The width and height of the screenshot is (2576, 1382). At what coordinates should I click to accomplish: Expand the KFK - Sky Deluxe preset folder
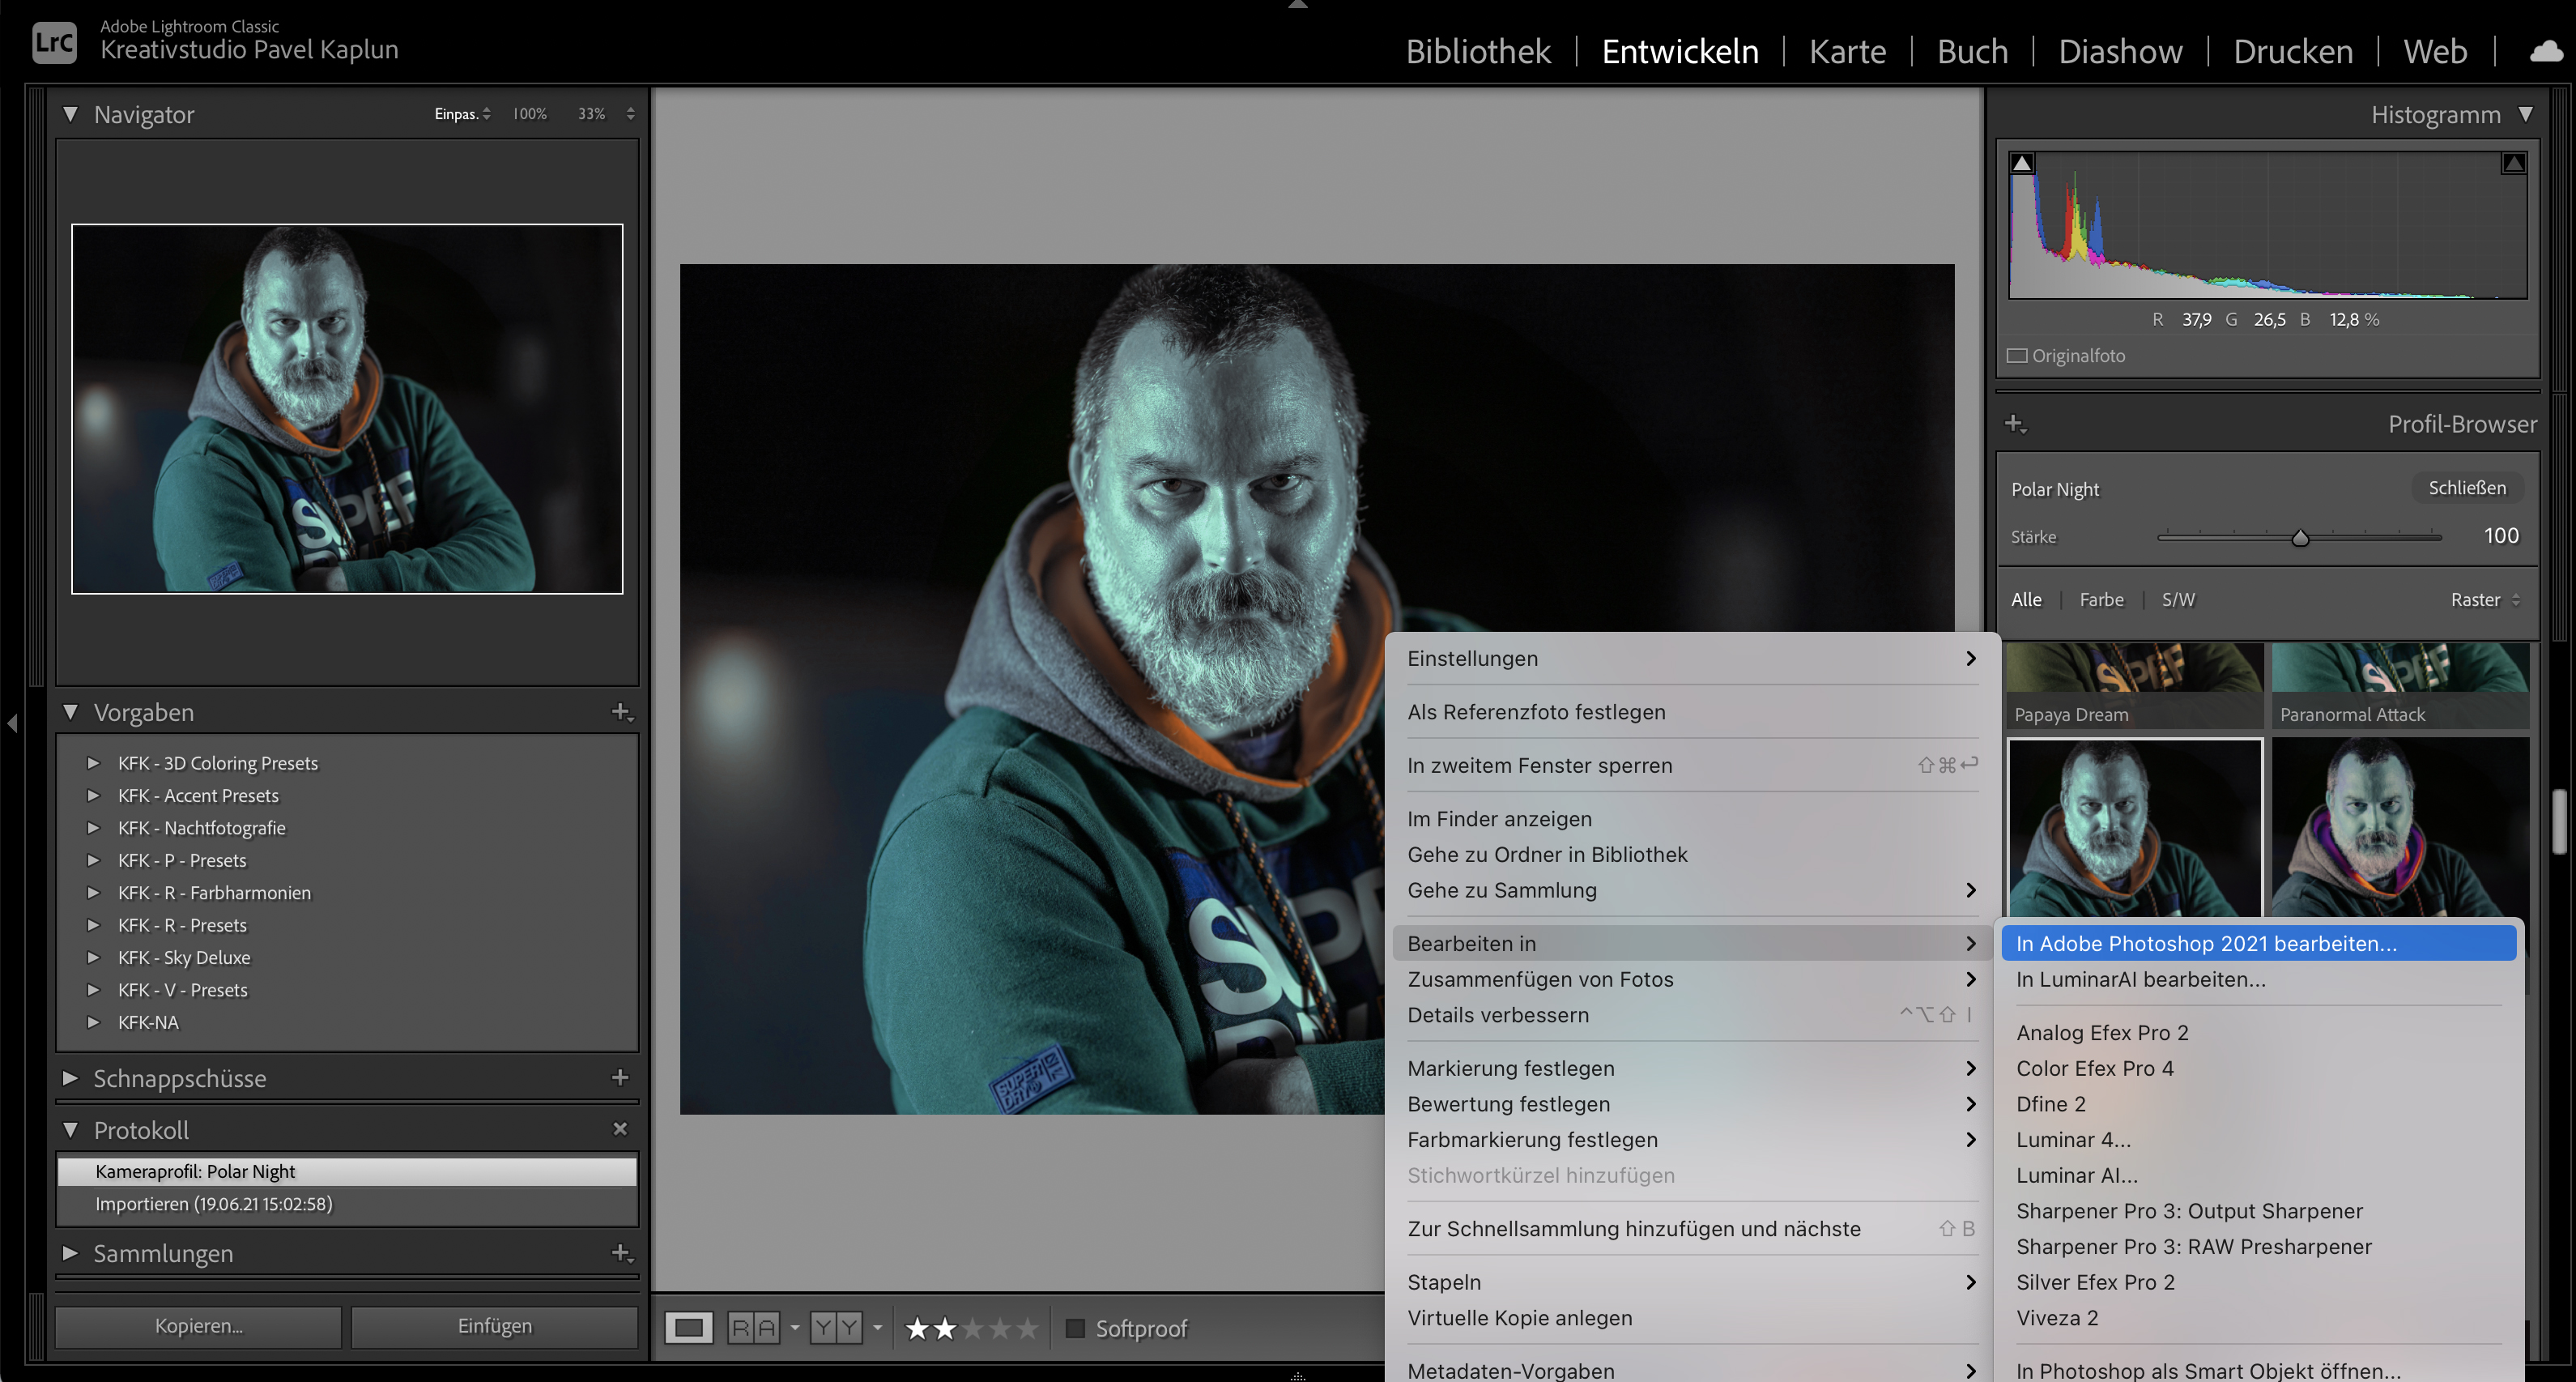point(93,957)
